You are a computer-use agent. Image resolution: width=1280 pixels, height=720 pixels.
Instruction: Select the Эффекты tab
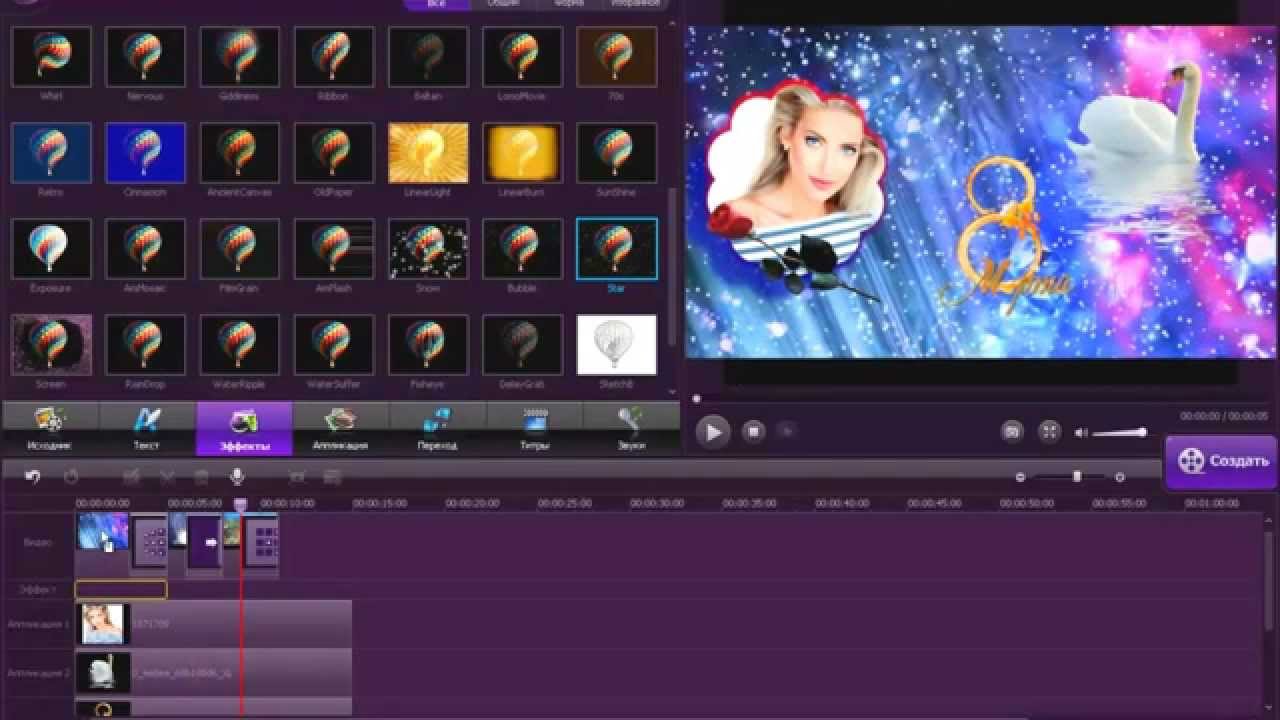(244, 428)
